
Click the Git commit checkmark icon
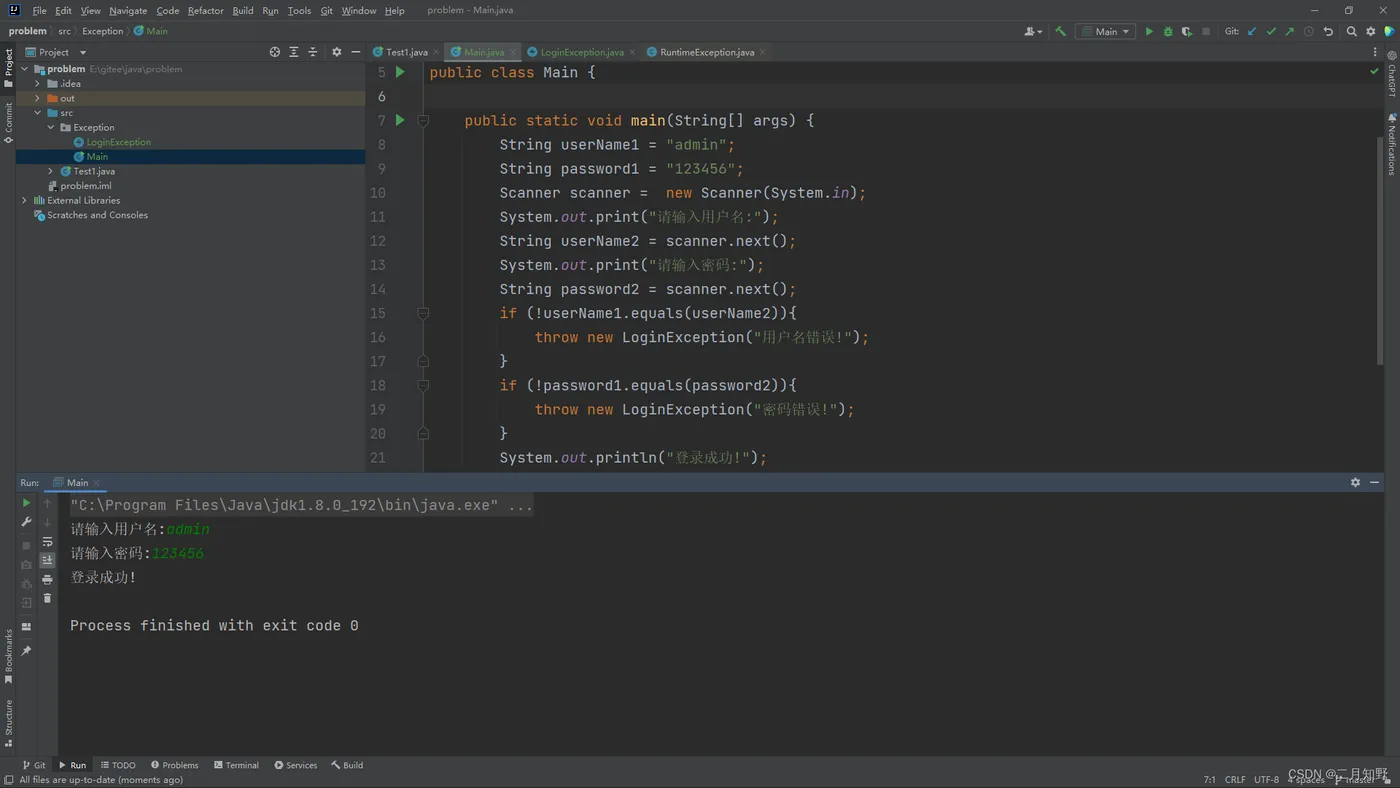(1271, 31)
